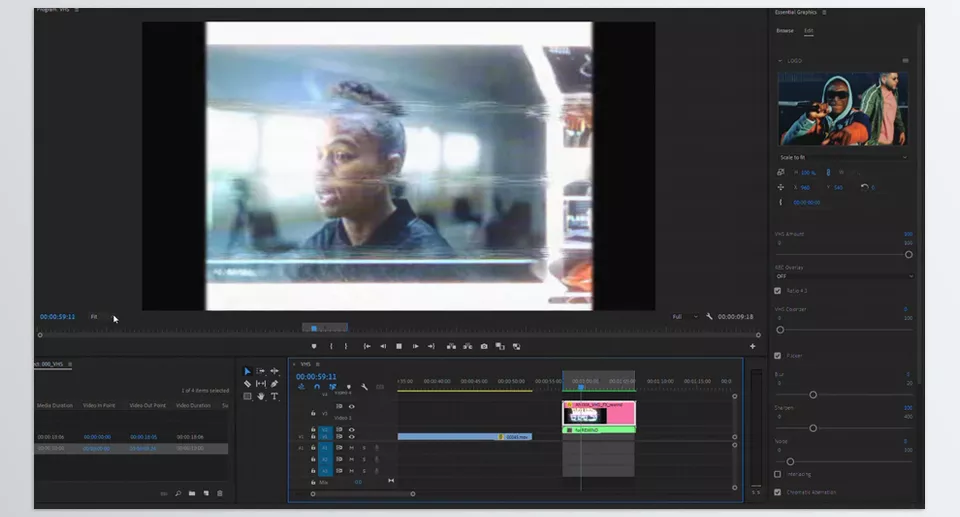Screen dimensions: 960x517
Task: Open the Full playback resolution dropdown
Action: (685, 317)
